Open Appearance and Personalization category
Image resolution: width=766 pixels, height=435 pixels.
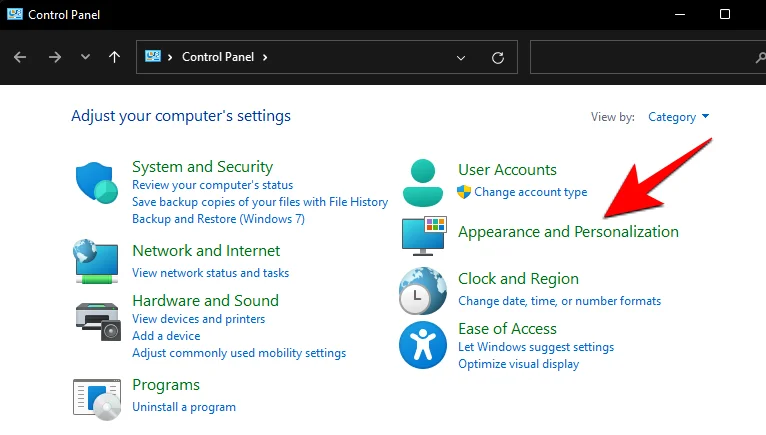(568, 232)
